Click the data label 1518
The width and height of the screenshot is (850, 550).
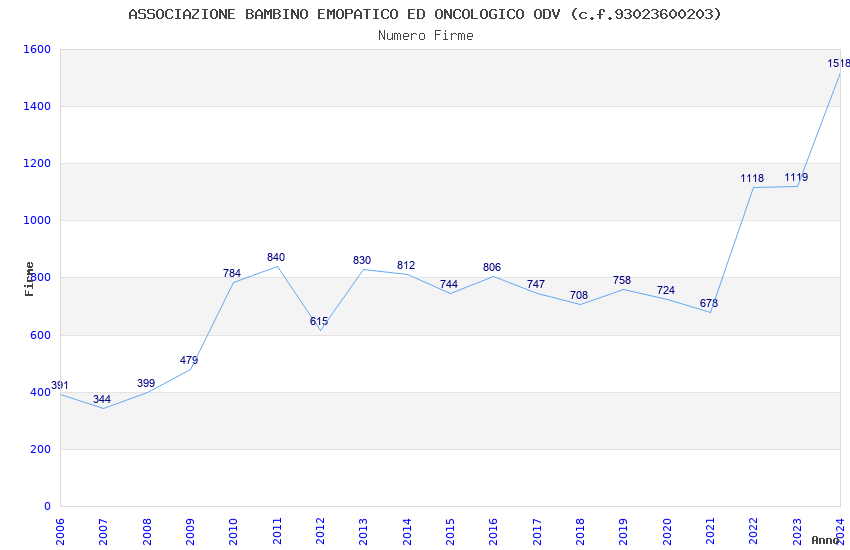pos(838,63)
